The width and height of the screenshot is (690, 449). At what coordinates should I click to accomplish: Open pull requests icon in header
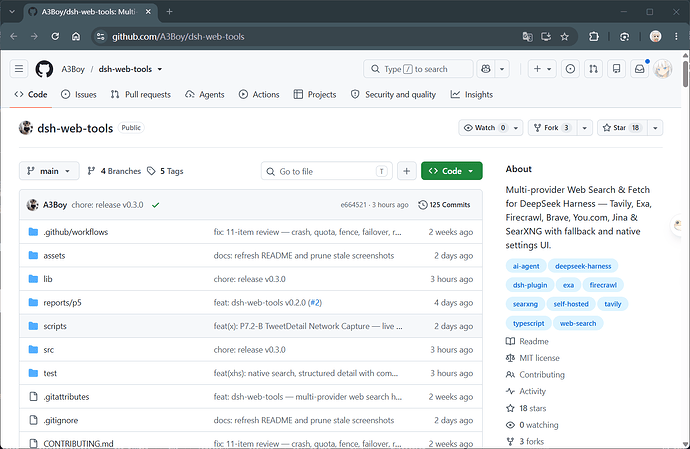pyautogui.click(x=594, y=69)
